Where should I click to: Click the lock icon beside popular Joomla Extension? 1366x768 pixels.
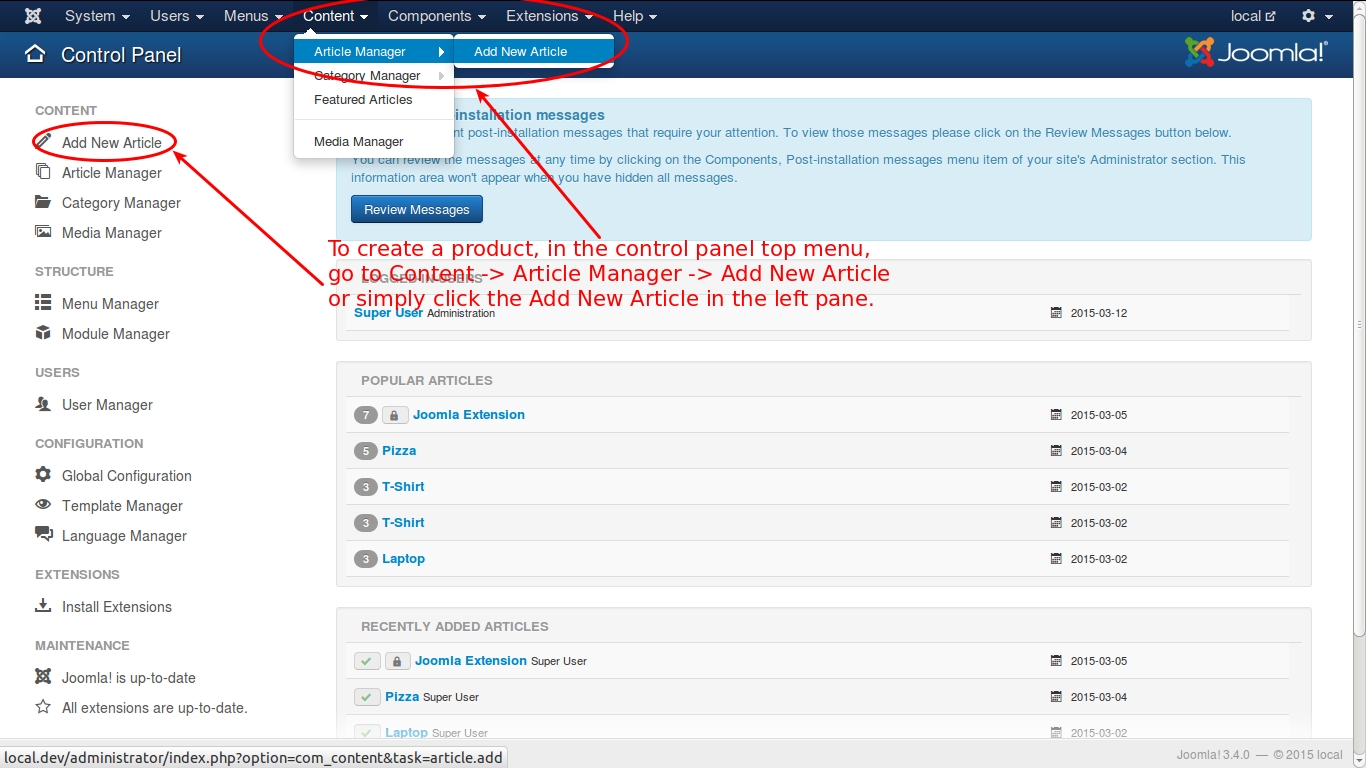point(394,415)
